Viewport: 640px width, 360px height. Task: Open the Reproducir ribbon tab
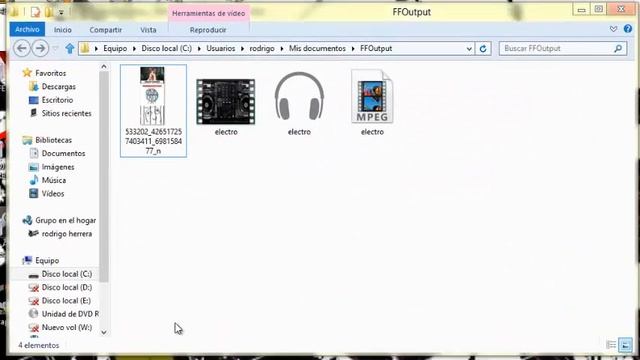[208, 30]
